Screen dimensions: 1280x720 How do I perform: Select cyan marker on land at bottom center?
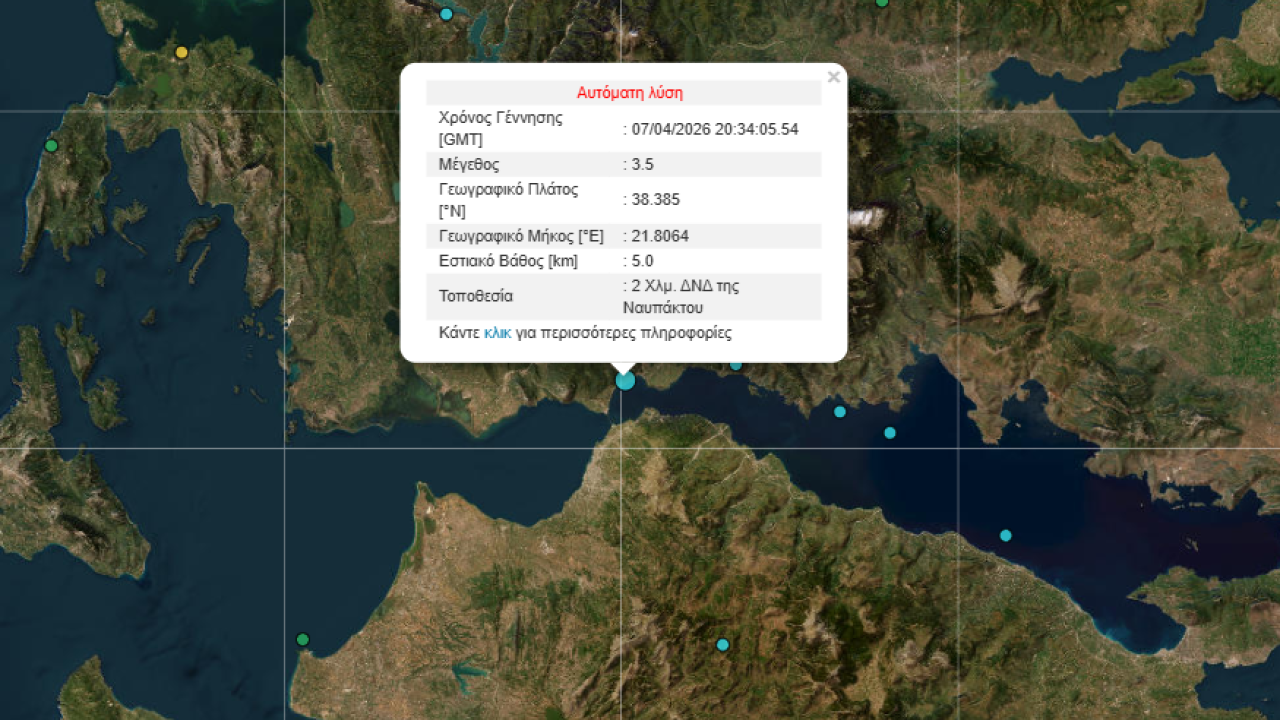pyautogui.click(x=722, y=645)
